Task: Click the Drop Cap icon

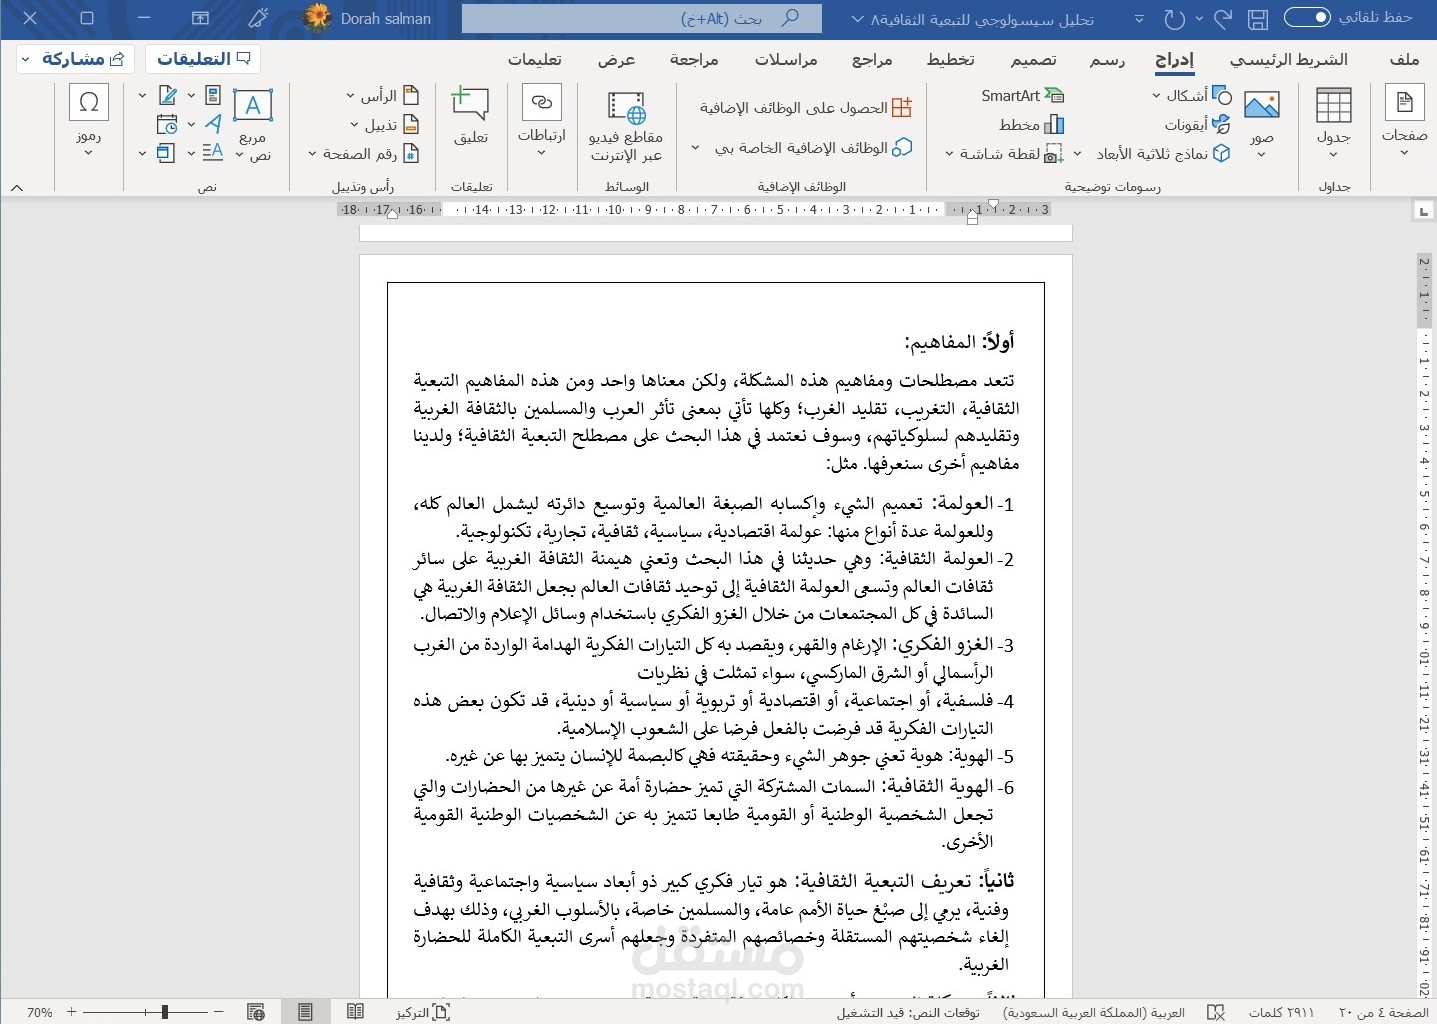Action: 213,153
